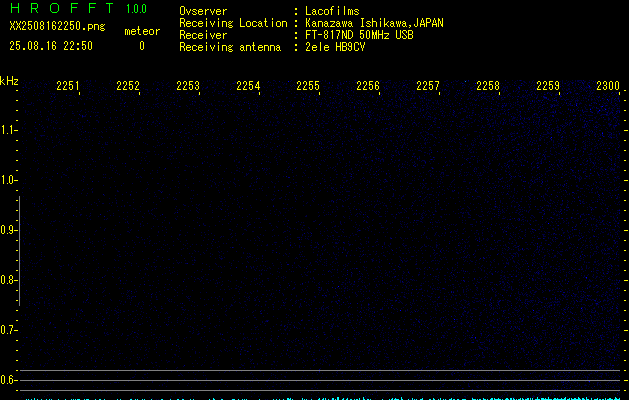Click time marker 2254
This screenshot has height=400, width=629.
(x=248, y=86)
